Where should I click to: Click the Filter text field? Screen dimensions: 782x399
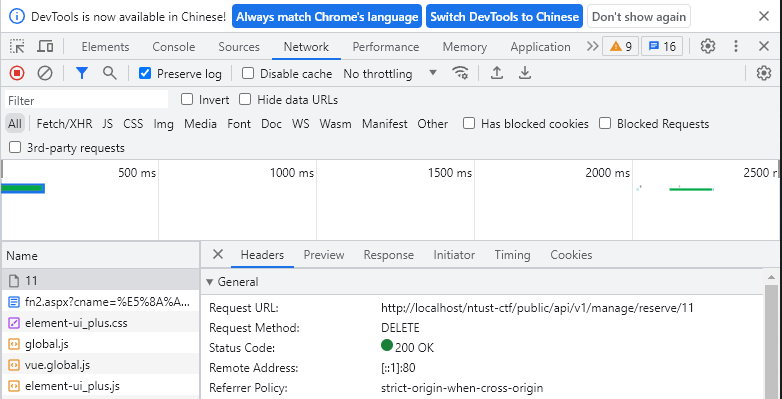87,100
